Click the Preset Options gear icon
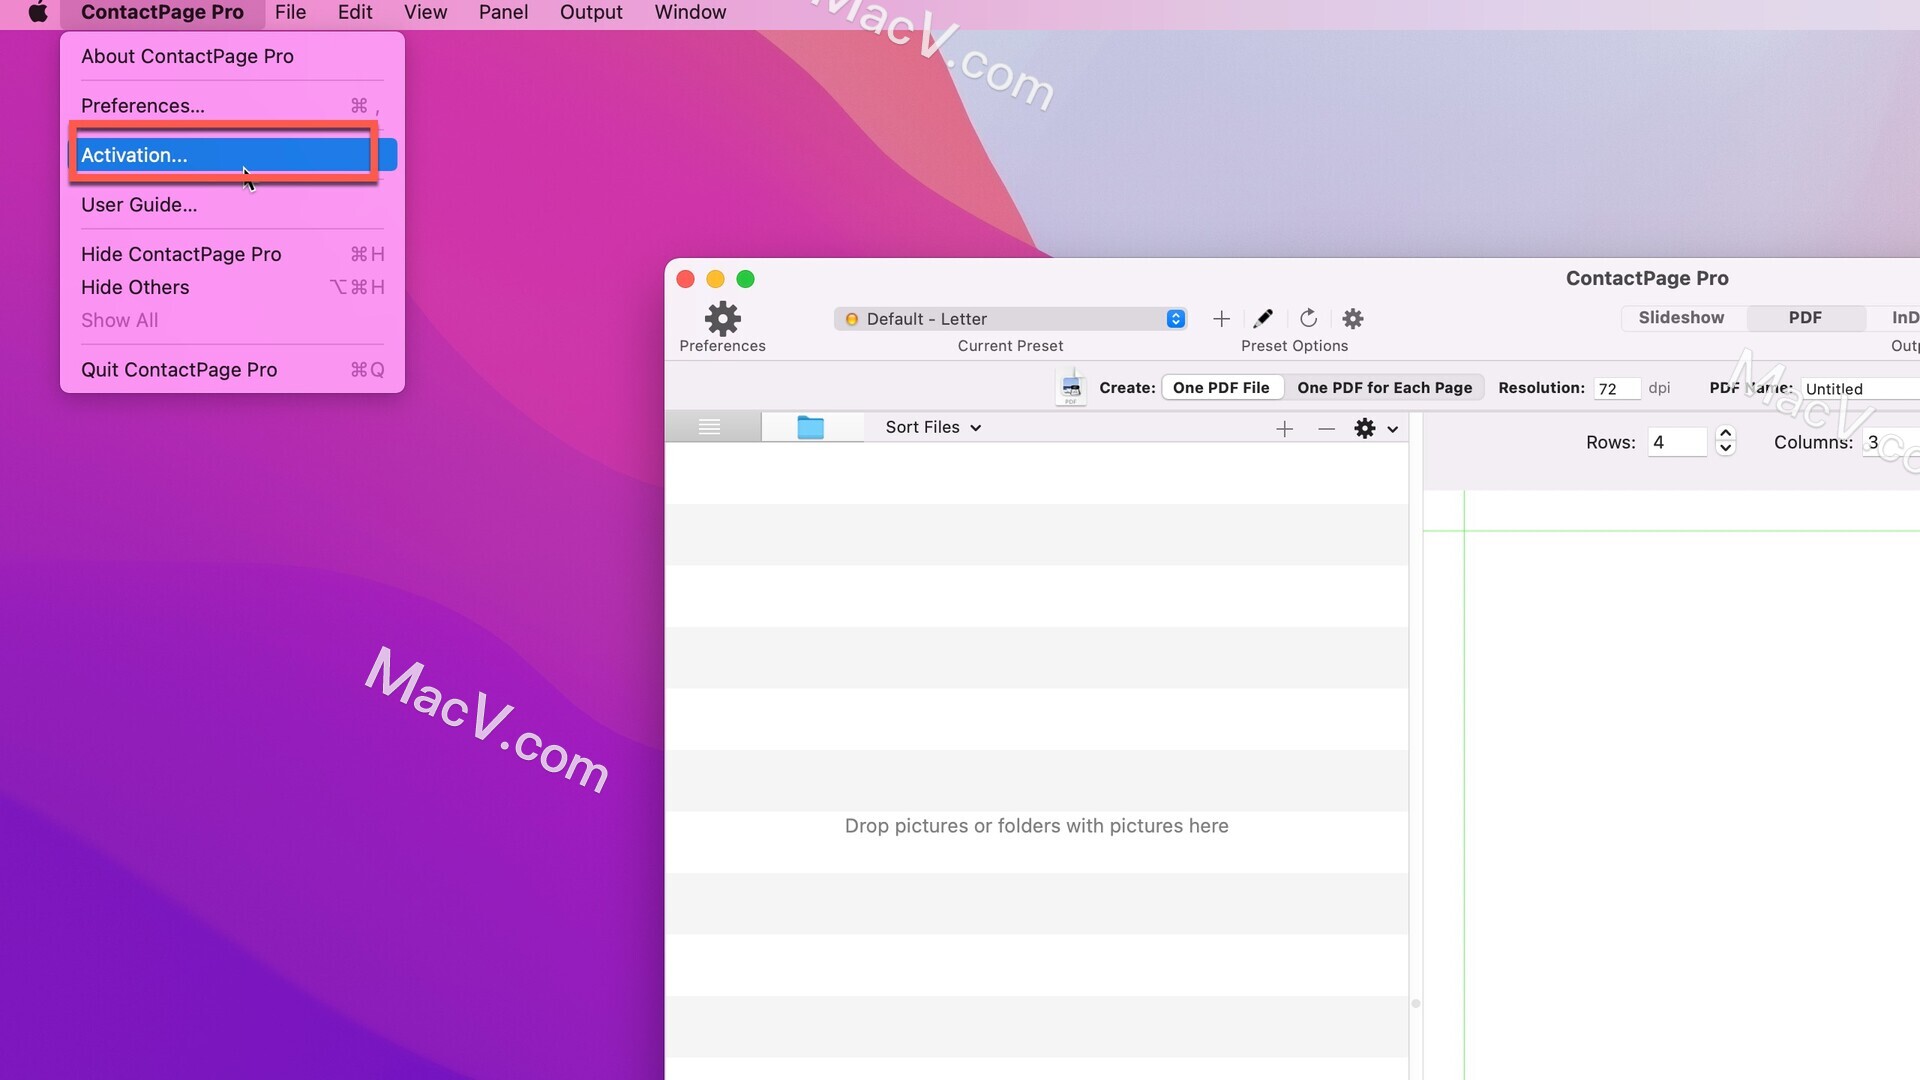The width and height of the screenshot is (1920, 1080). (1353, 318)
